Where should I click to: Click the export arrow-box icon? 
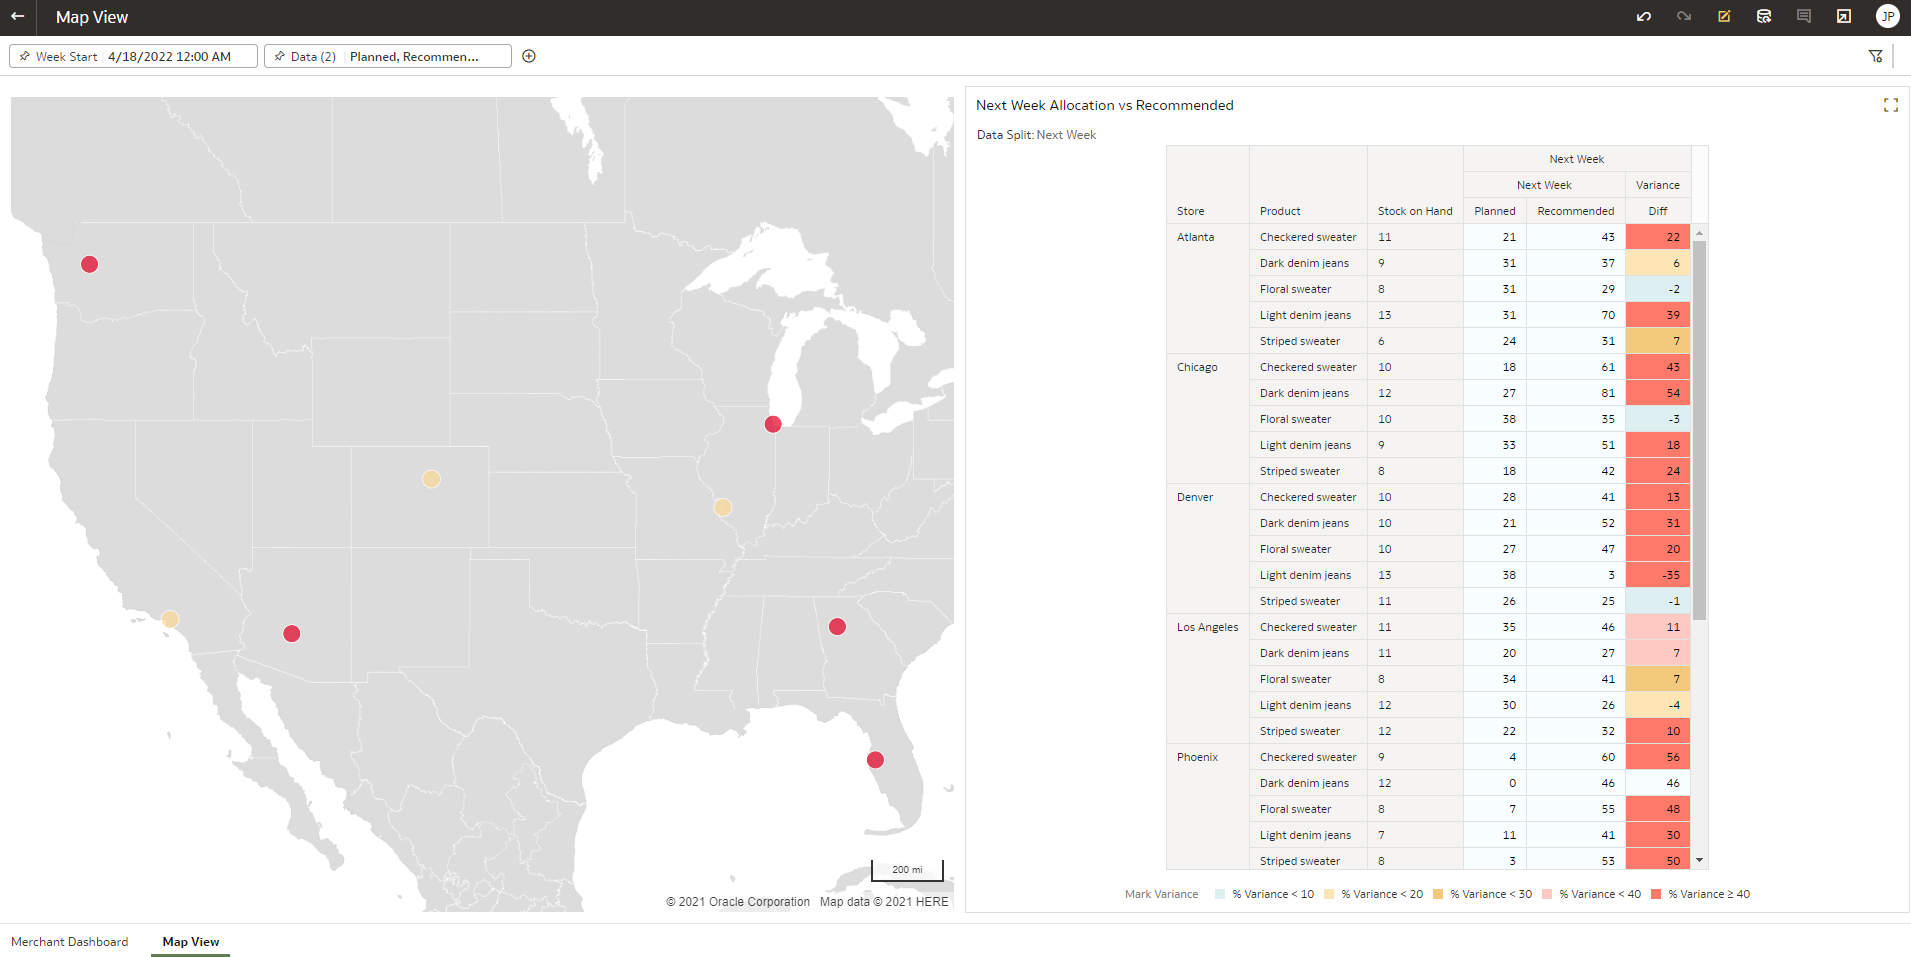pyautogui.click(x=1844, y=17)
